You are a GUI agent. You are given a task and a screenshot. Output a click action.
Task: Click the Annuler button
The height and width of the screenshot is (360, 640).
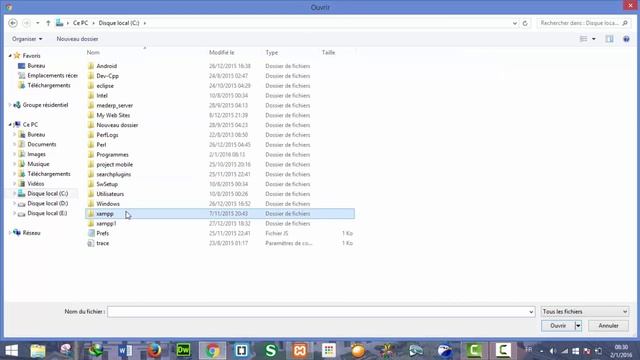(608, 326)
